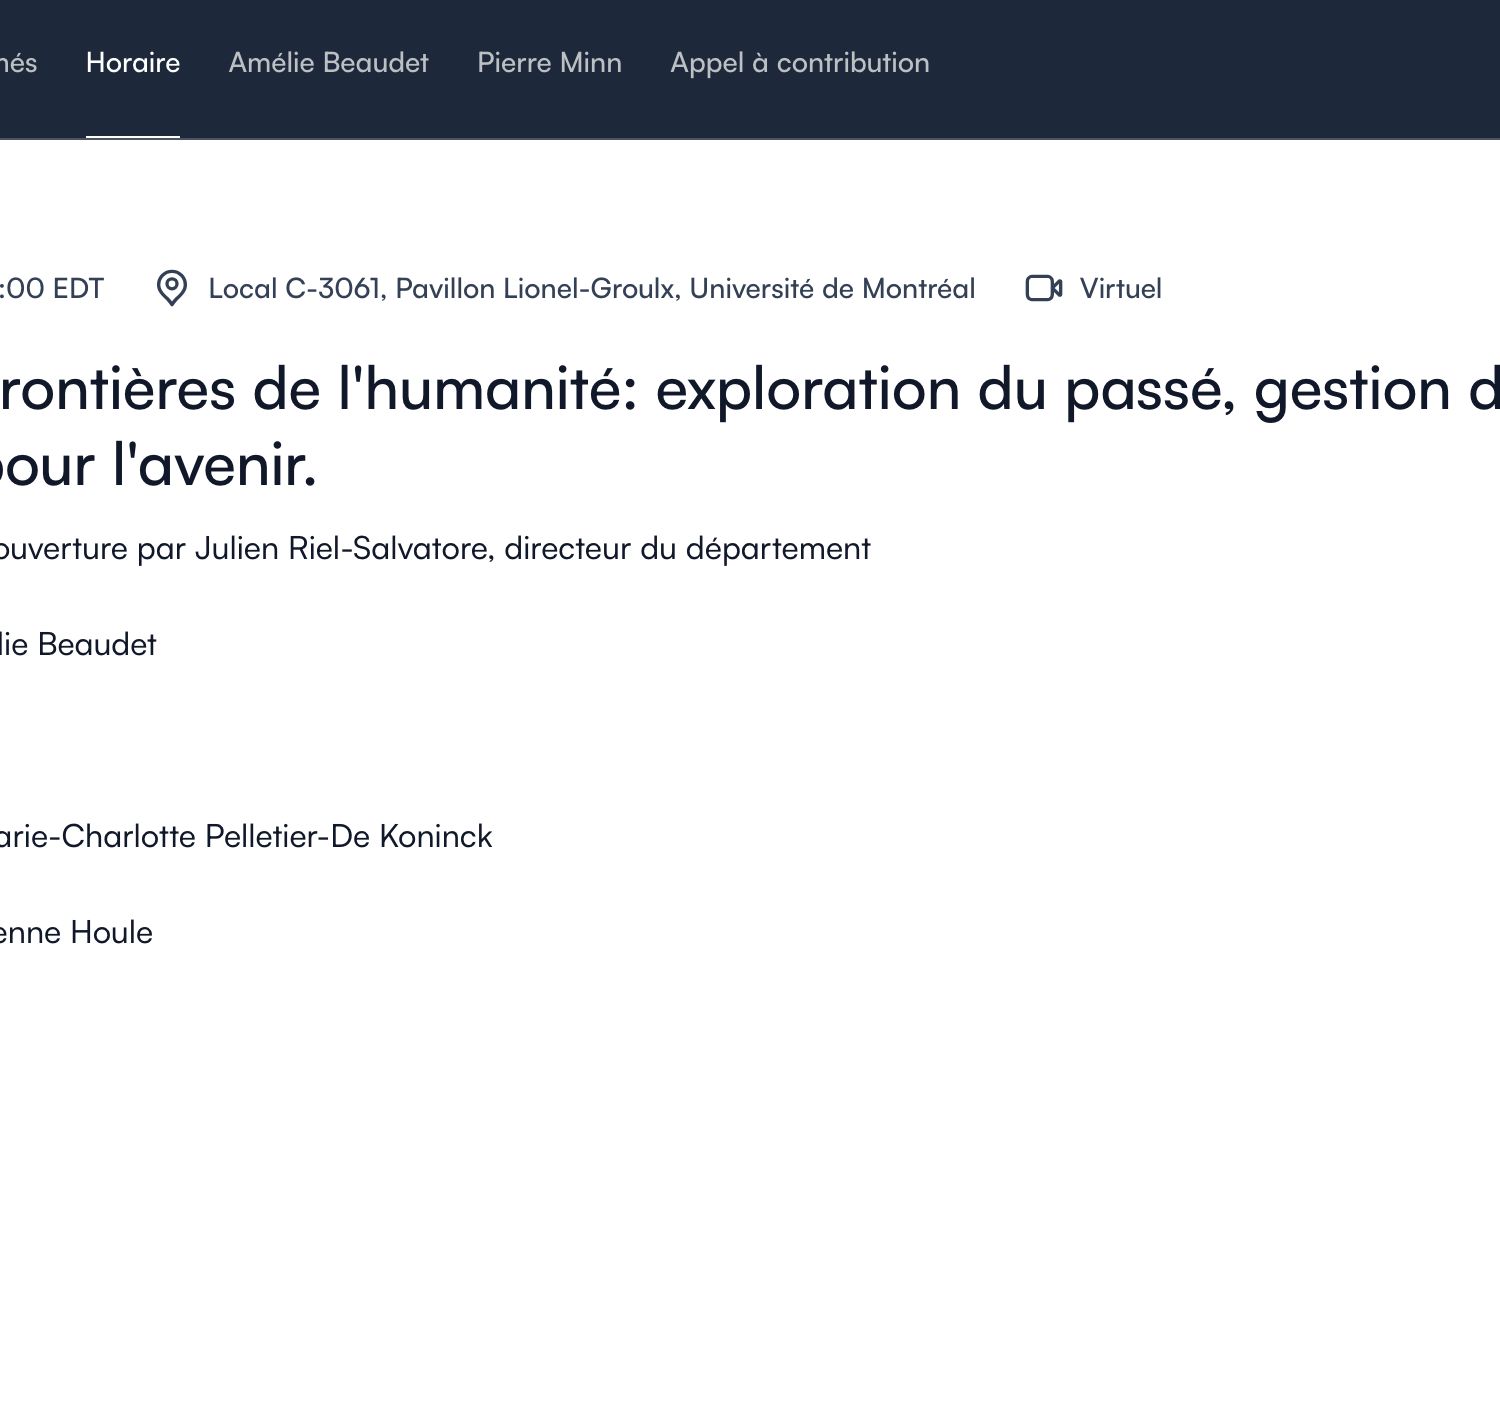Click the map pin location icon
The width and height of the screenshot is (1500, 1406).
(x=172, y=289)
